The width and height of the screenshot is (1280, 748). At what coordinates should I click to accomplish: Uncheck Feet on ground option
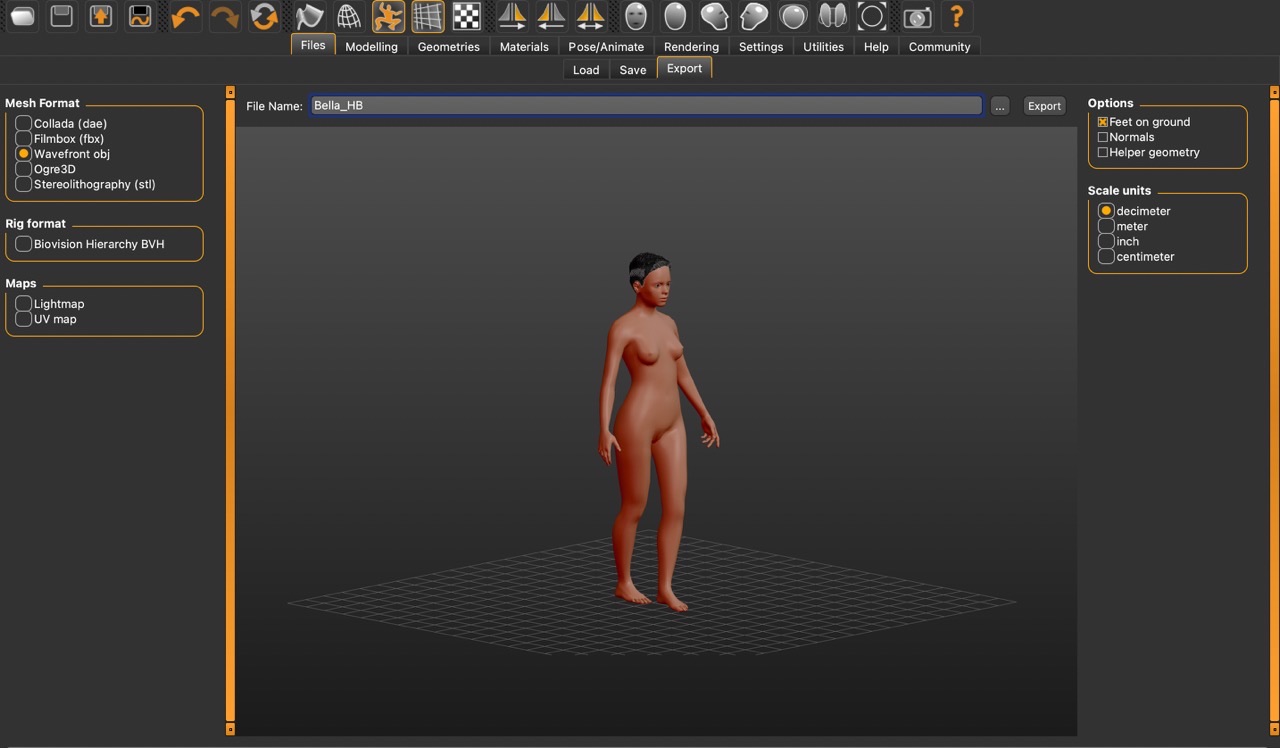click(1103, 122)
